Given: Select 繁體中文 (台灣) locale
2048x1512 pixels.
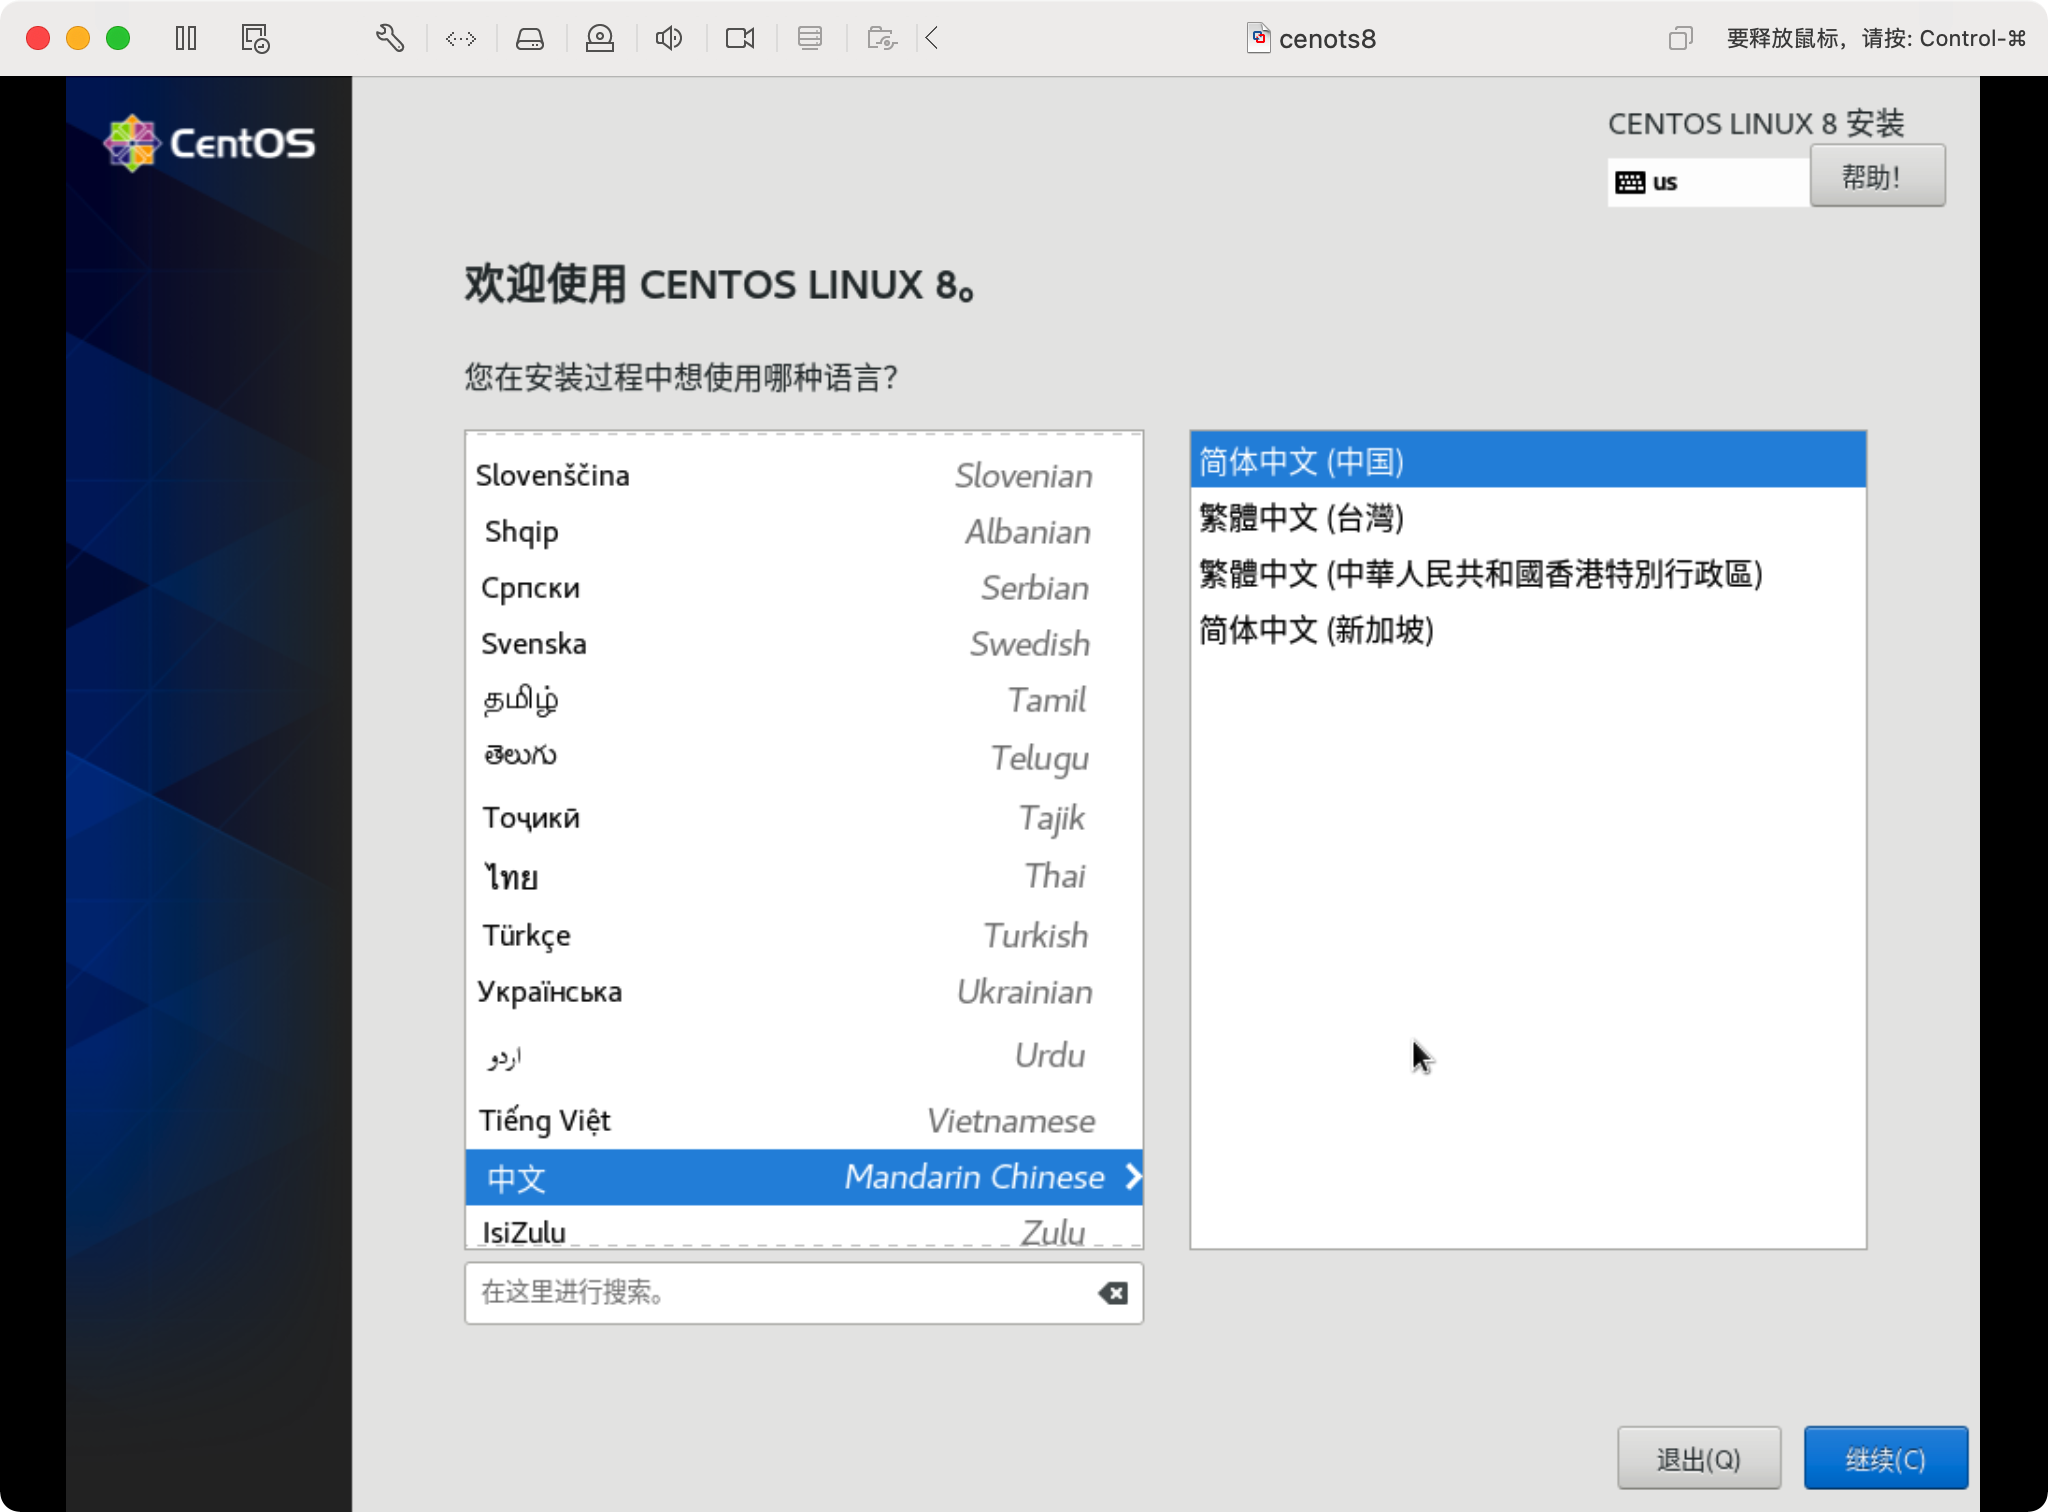Looking at the screenshot, I should (x=1301, y=518).
